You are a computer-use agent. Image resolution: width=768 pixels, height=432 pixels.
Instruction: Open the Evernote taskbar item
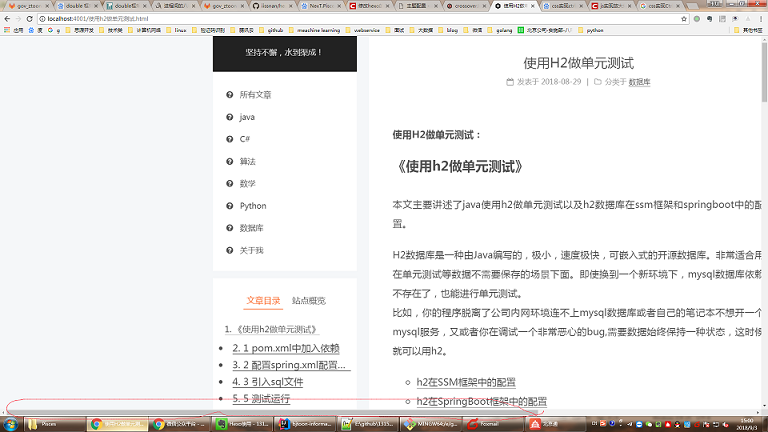(x=241, y=424)
